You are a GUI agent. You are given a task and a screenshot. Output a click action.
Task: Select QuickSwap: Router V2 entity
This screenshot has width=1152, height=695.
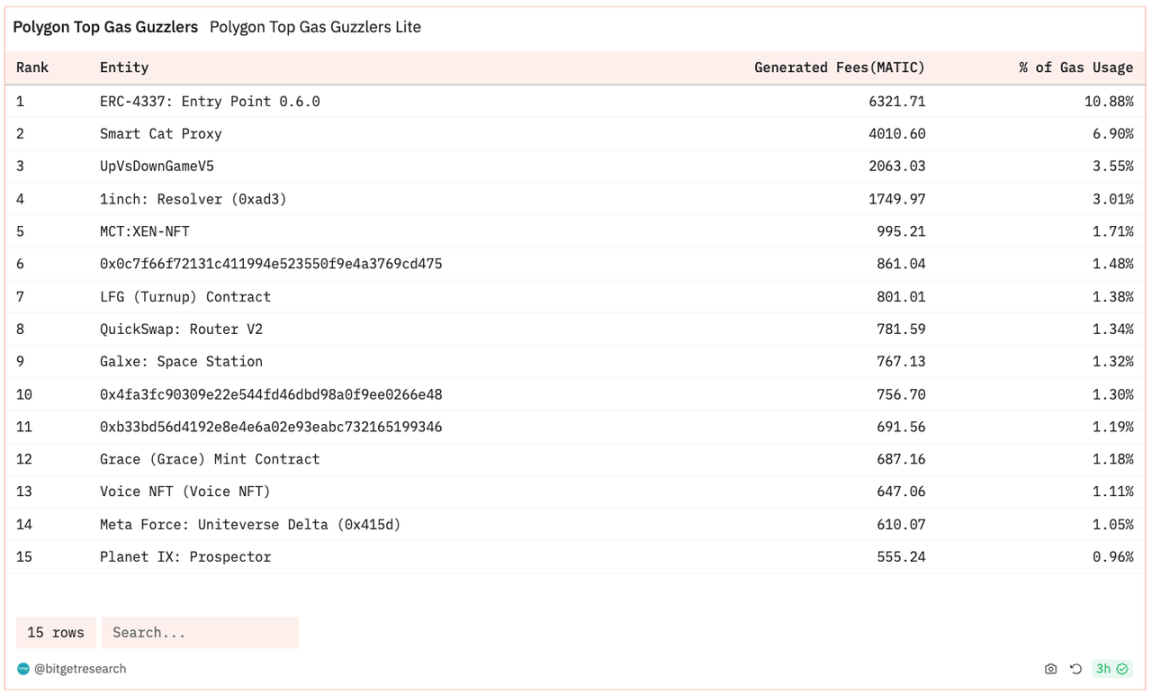(181, 329)
